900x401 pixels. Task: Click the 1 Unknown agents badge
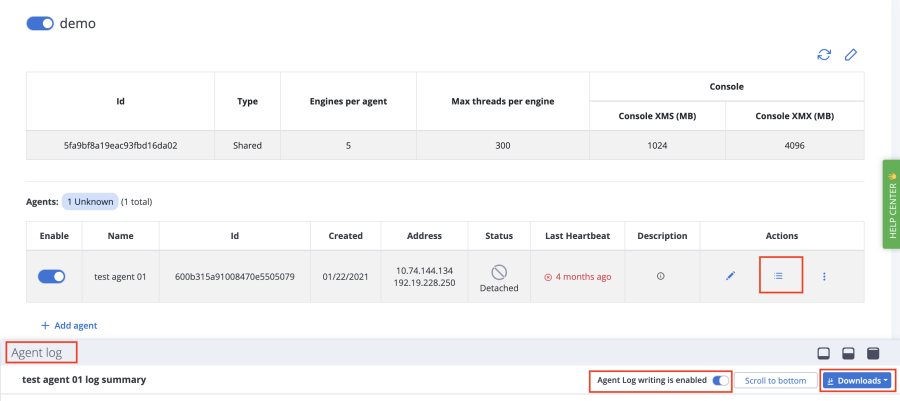(90, 201)
